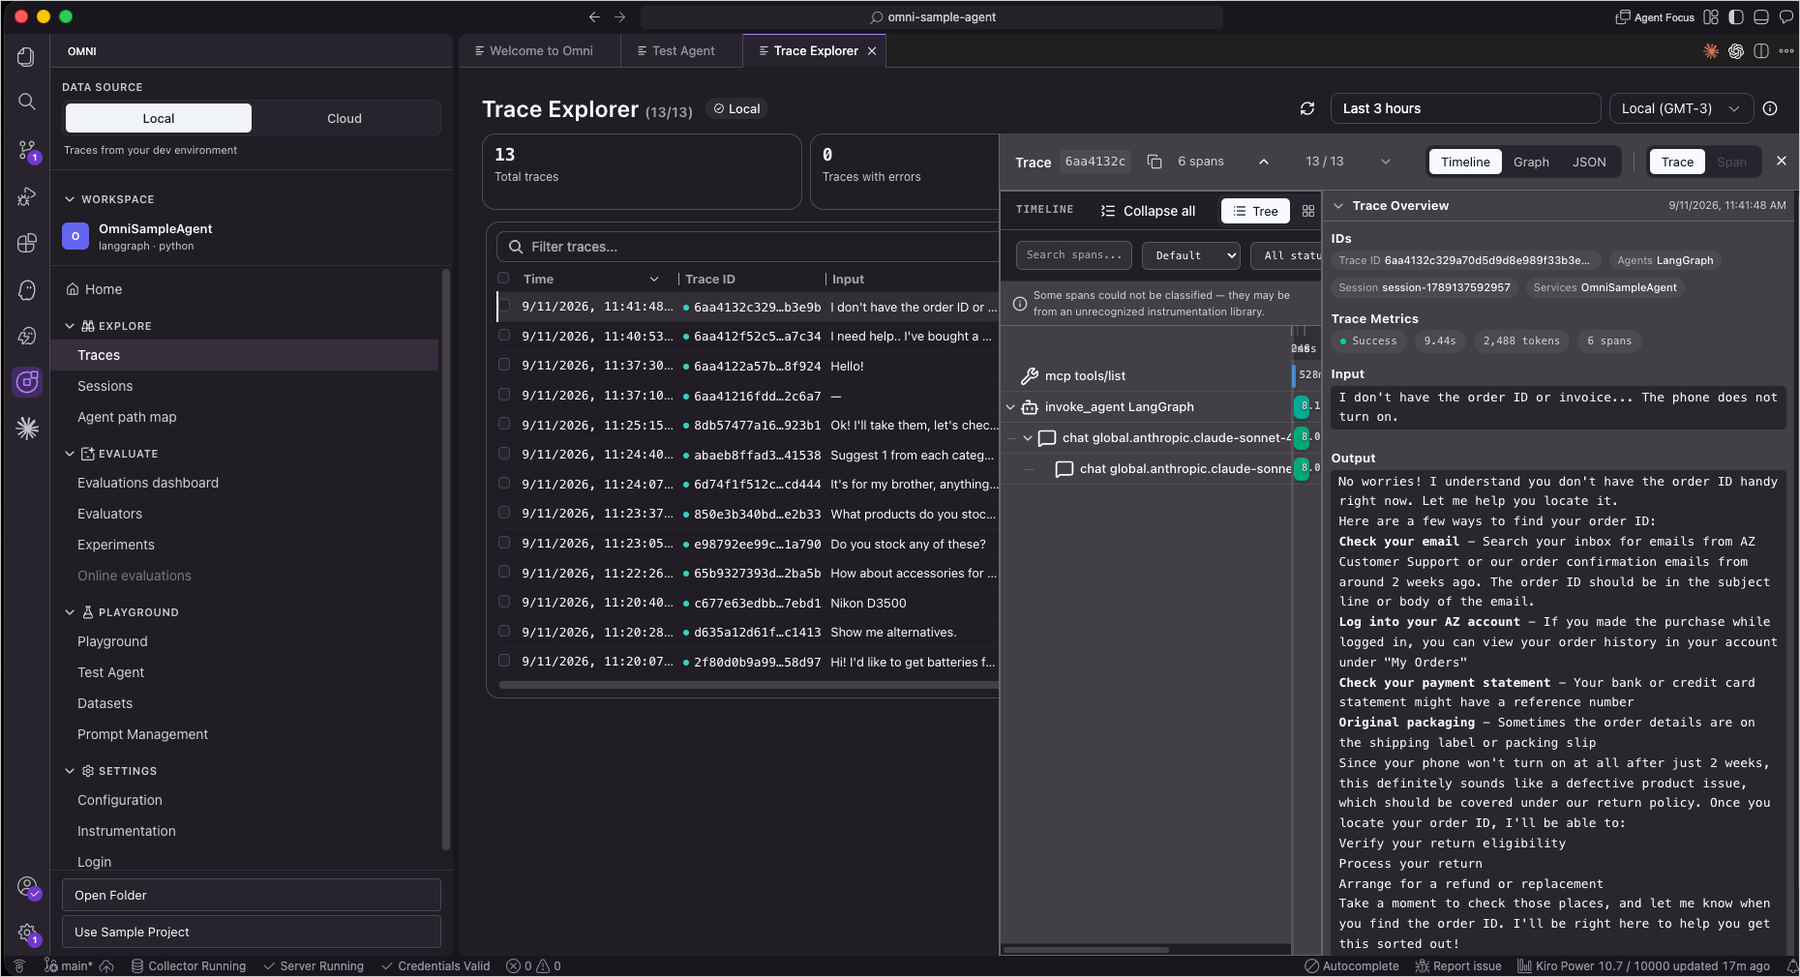This screenshot has width=1800, height=977.
Task: Customize layout icon beside Agent Focus
Action: (1711, 17)
